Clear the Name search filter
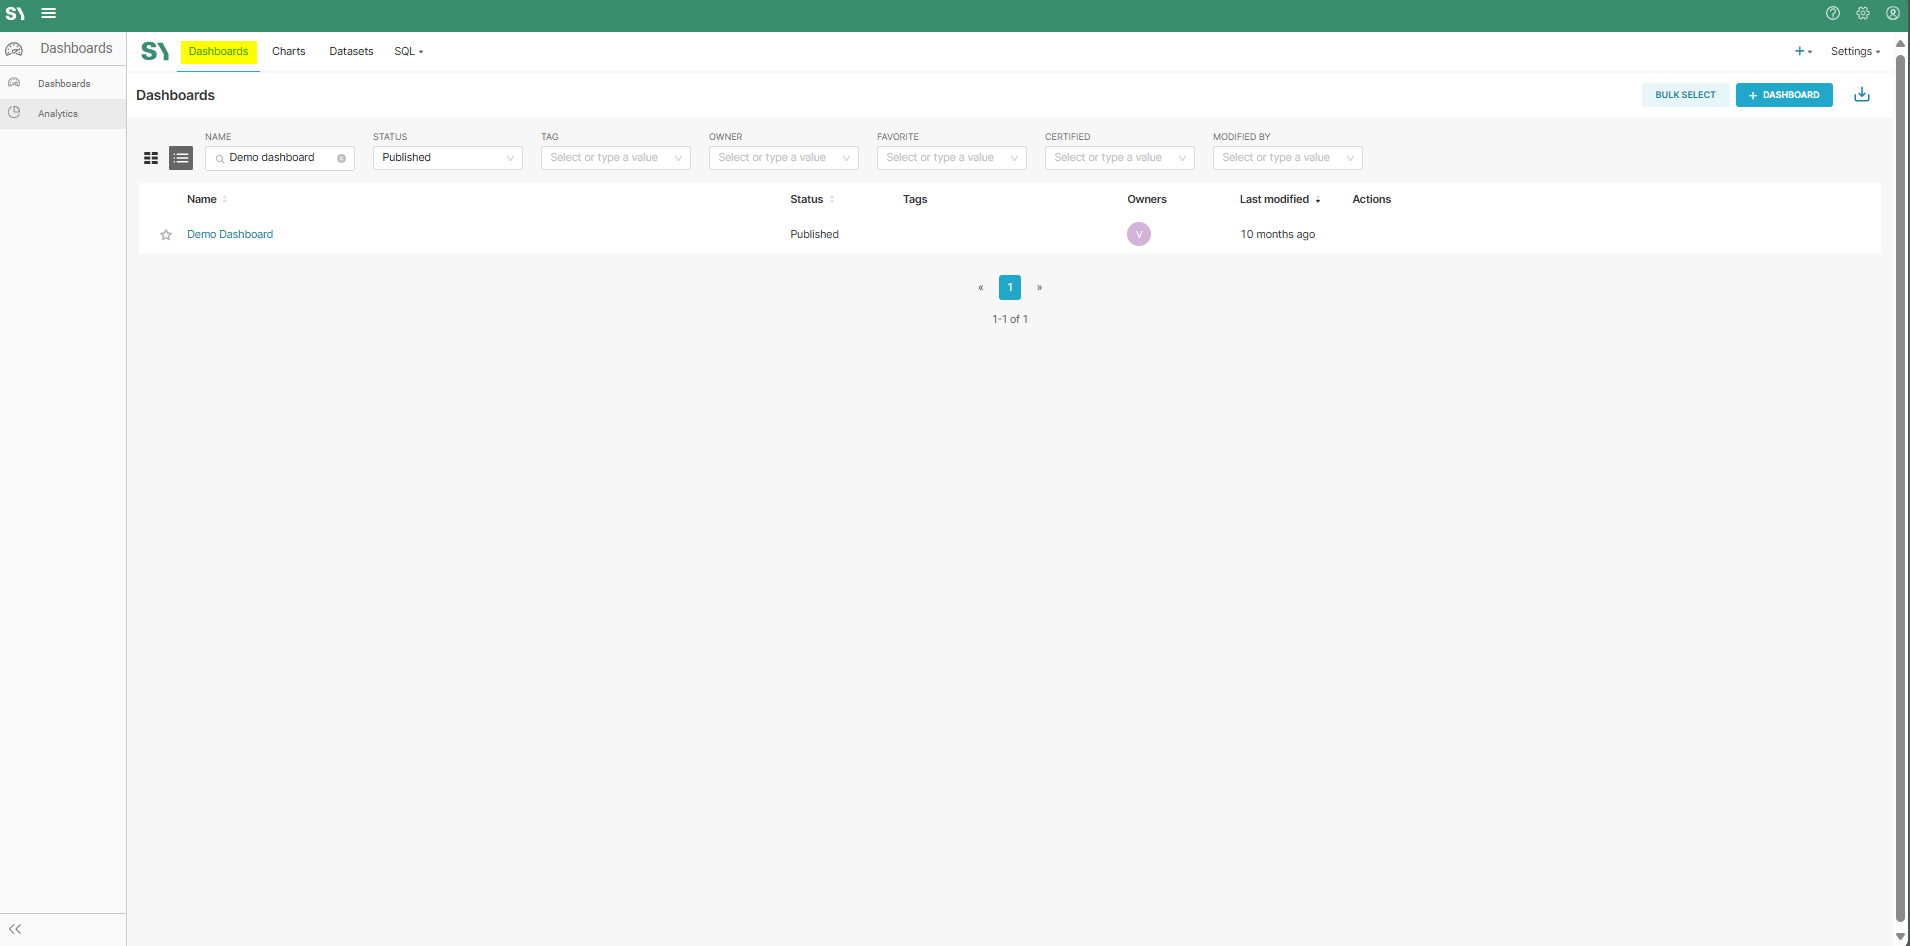Image resolution: width=1910 pixels, height=946 pixels. pos(341,159)
